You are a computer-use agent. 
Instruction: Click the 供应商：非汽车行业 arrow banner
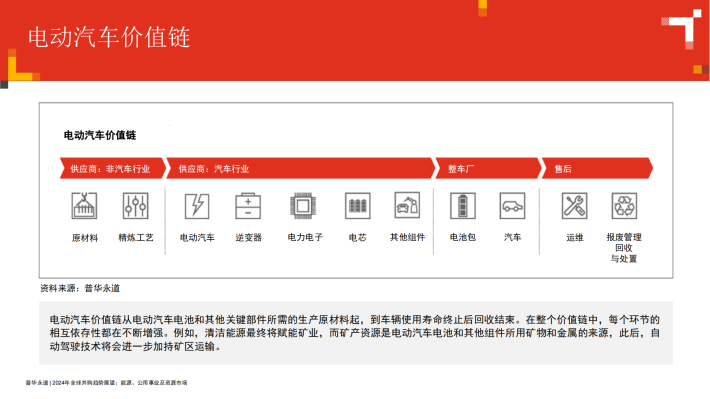pos(113,168)
